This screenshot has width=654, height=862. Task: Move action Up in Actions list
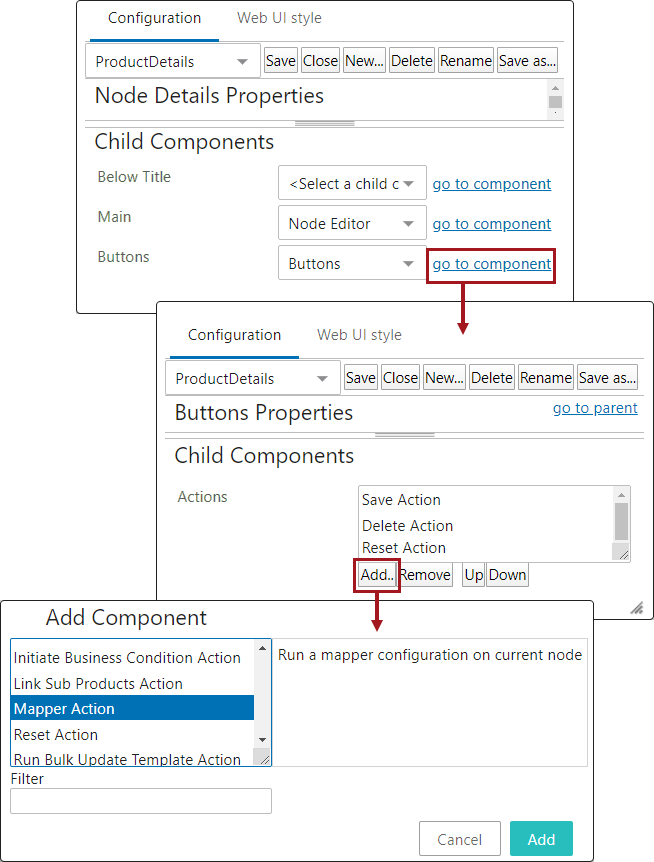[x=474, y=575]
